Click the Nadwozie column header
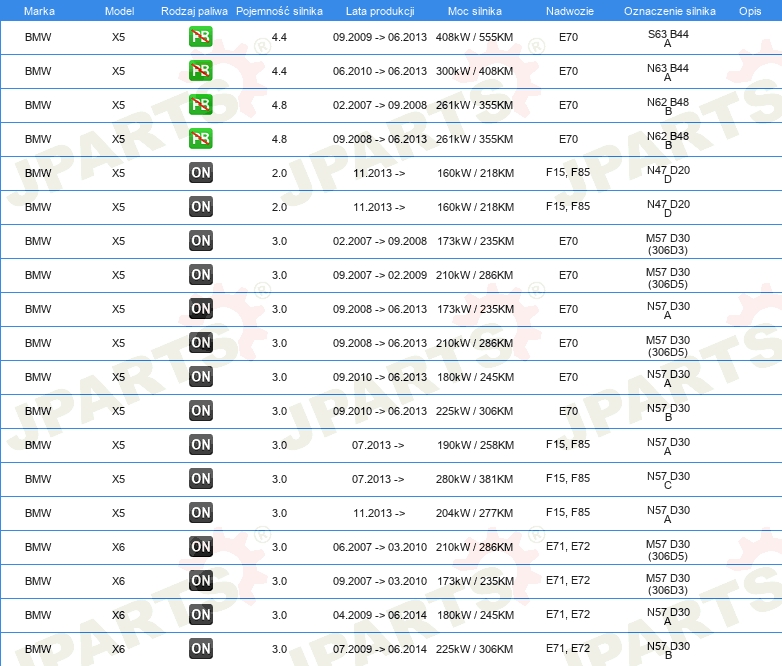 click(570, 11)
